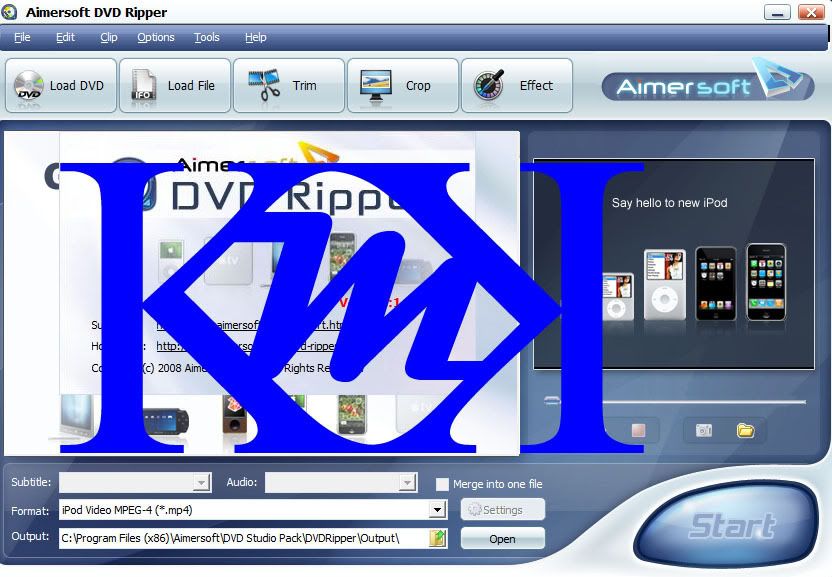The width and height of the screenshot is (832, 577).
Task: Open the snapshot folder below the preview
Action: point(746,430)
